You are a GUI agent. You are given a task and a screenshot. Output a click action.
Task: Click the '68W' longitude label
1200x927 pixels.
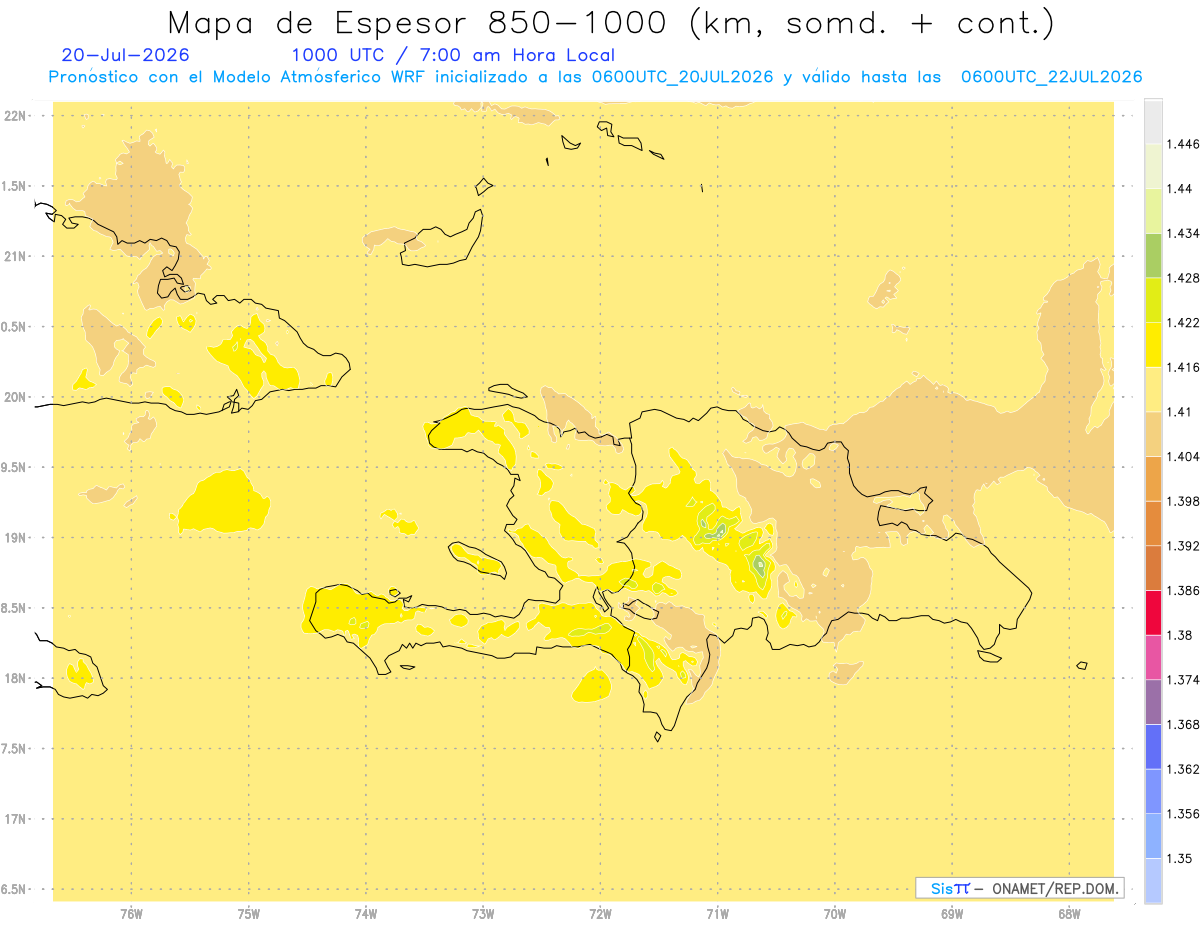[1069, 914]
